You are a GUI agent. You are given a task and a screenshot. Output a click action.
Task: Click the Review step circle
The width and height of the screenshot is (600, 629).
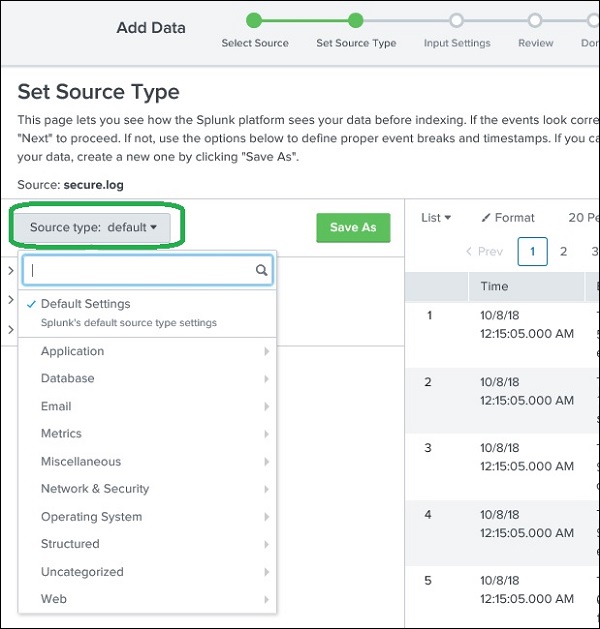(535, 20)
